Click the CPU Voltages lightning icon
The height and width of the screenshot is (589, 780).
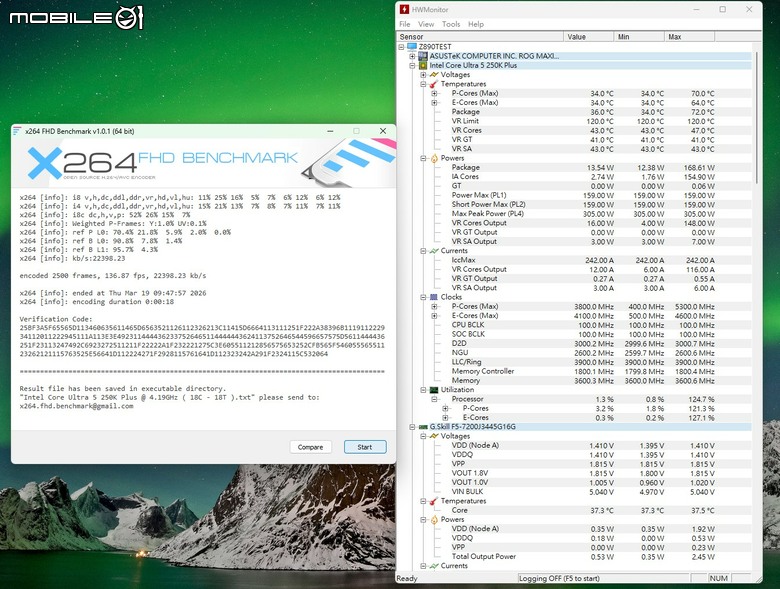pos(434,75)
